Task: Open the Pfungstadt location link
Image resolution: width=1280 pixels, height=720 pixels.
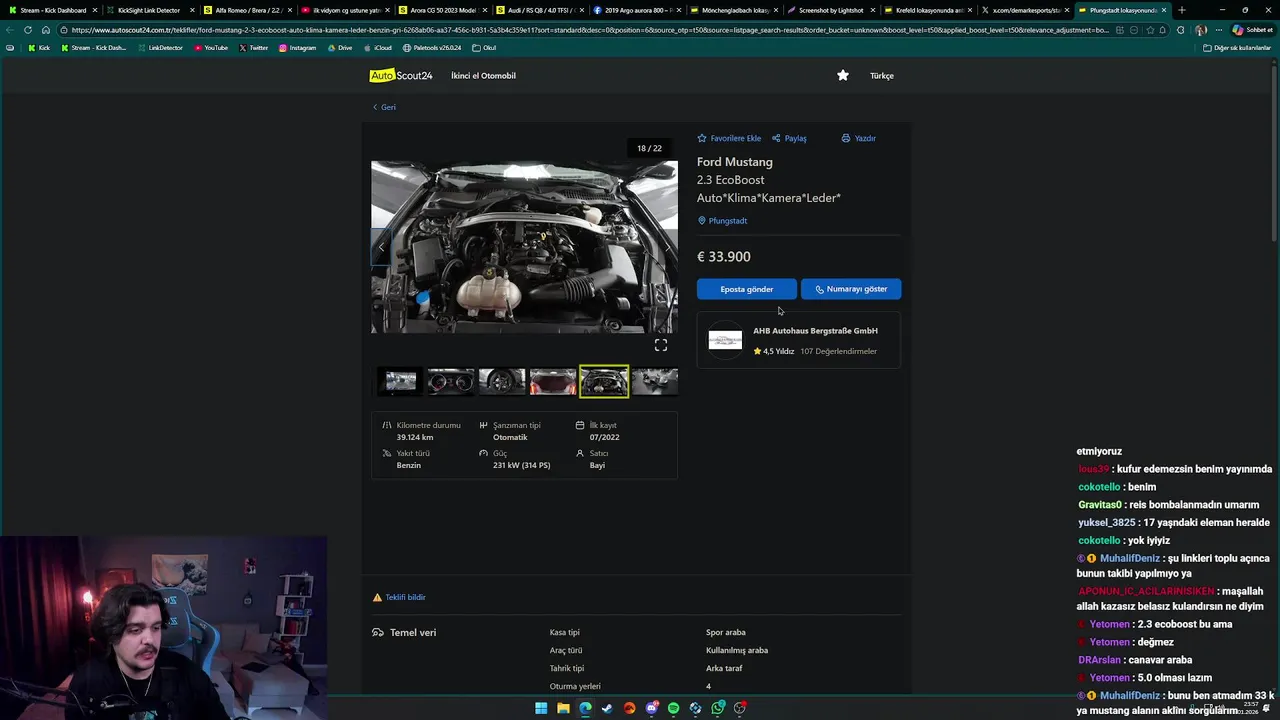Action: pos(722,221)
